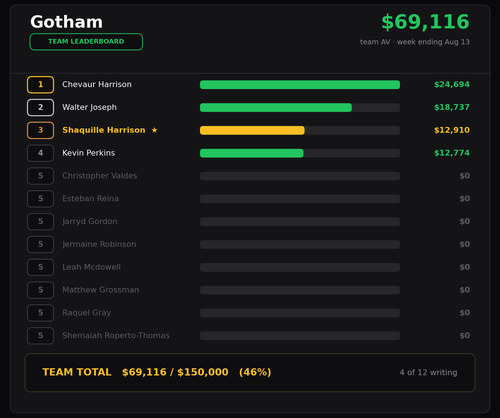Click the large $69,116 header total
This screenshot has height=418, width=500.
click(425, 22)
